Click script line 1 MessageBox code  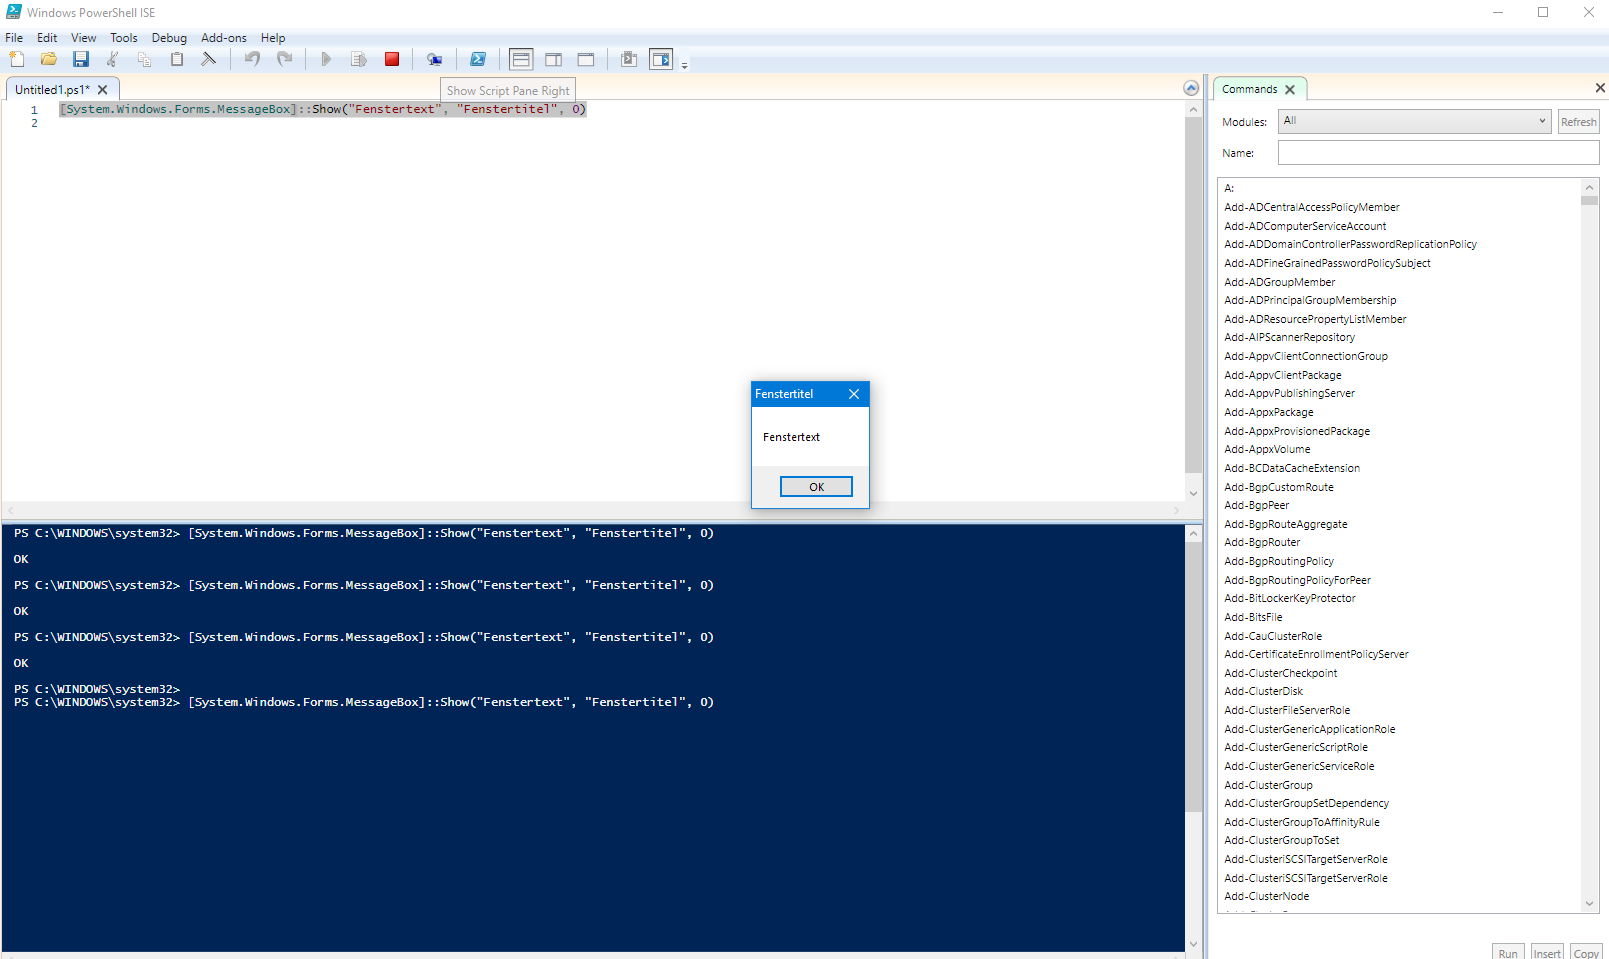pyautogui.click(x=323, y=109)
